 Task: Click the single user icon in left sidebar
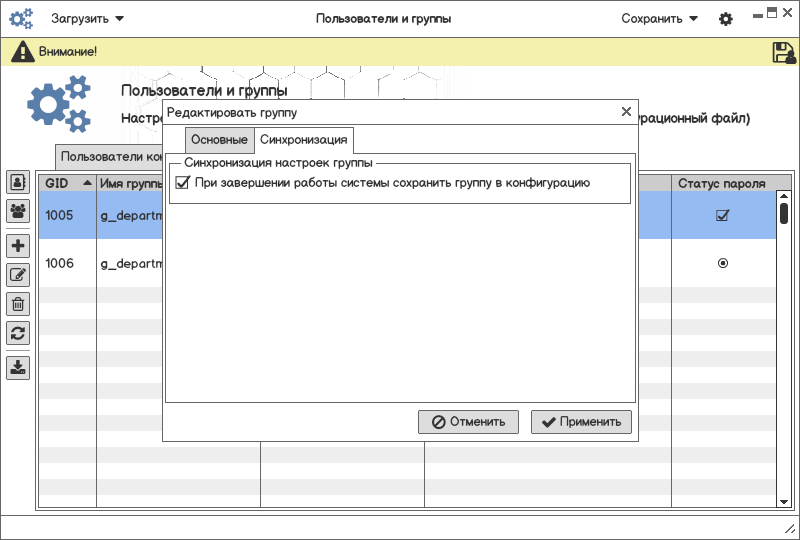pos(18,182)
